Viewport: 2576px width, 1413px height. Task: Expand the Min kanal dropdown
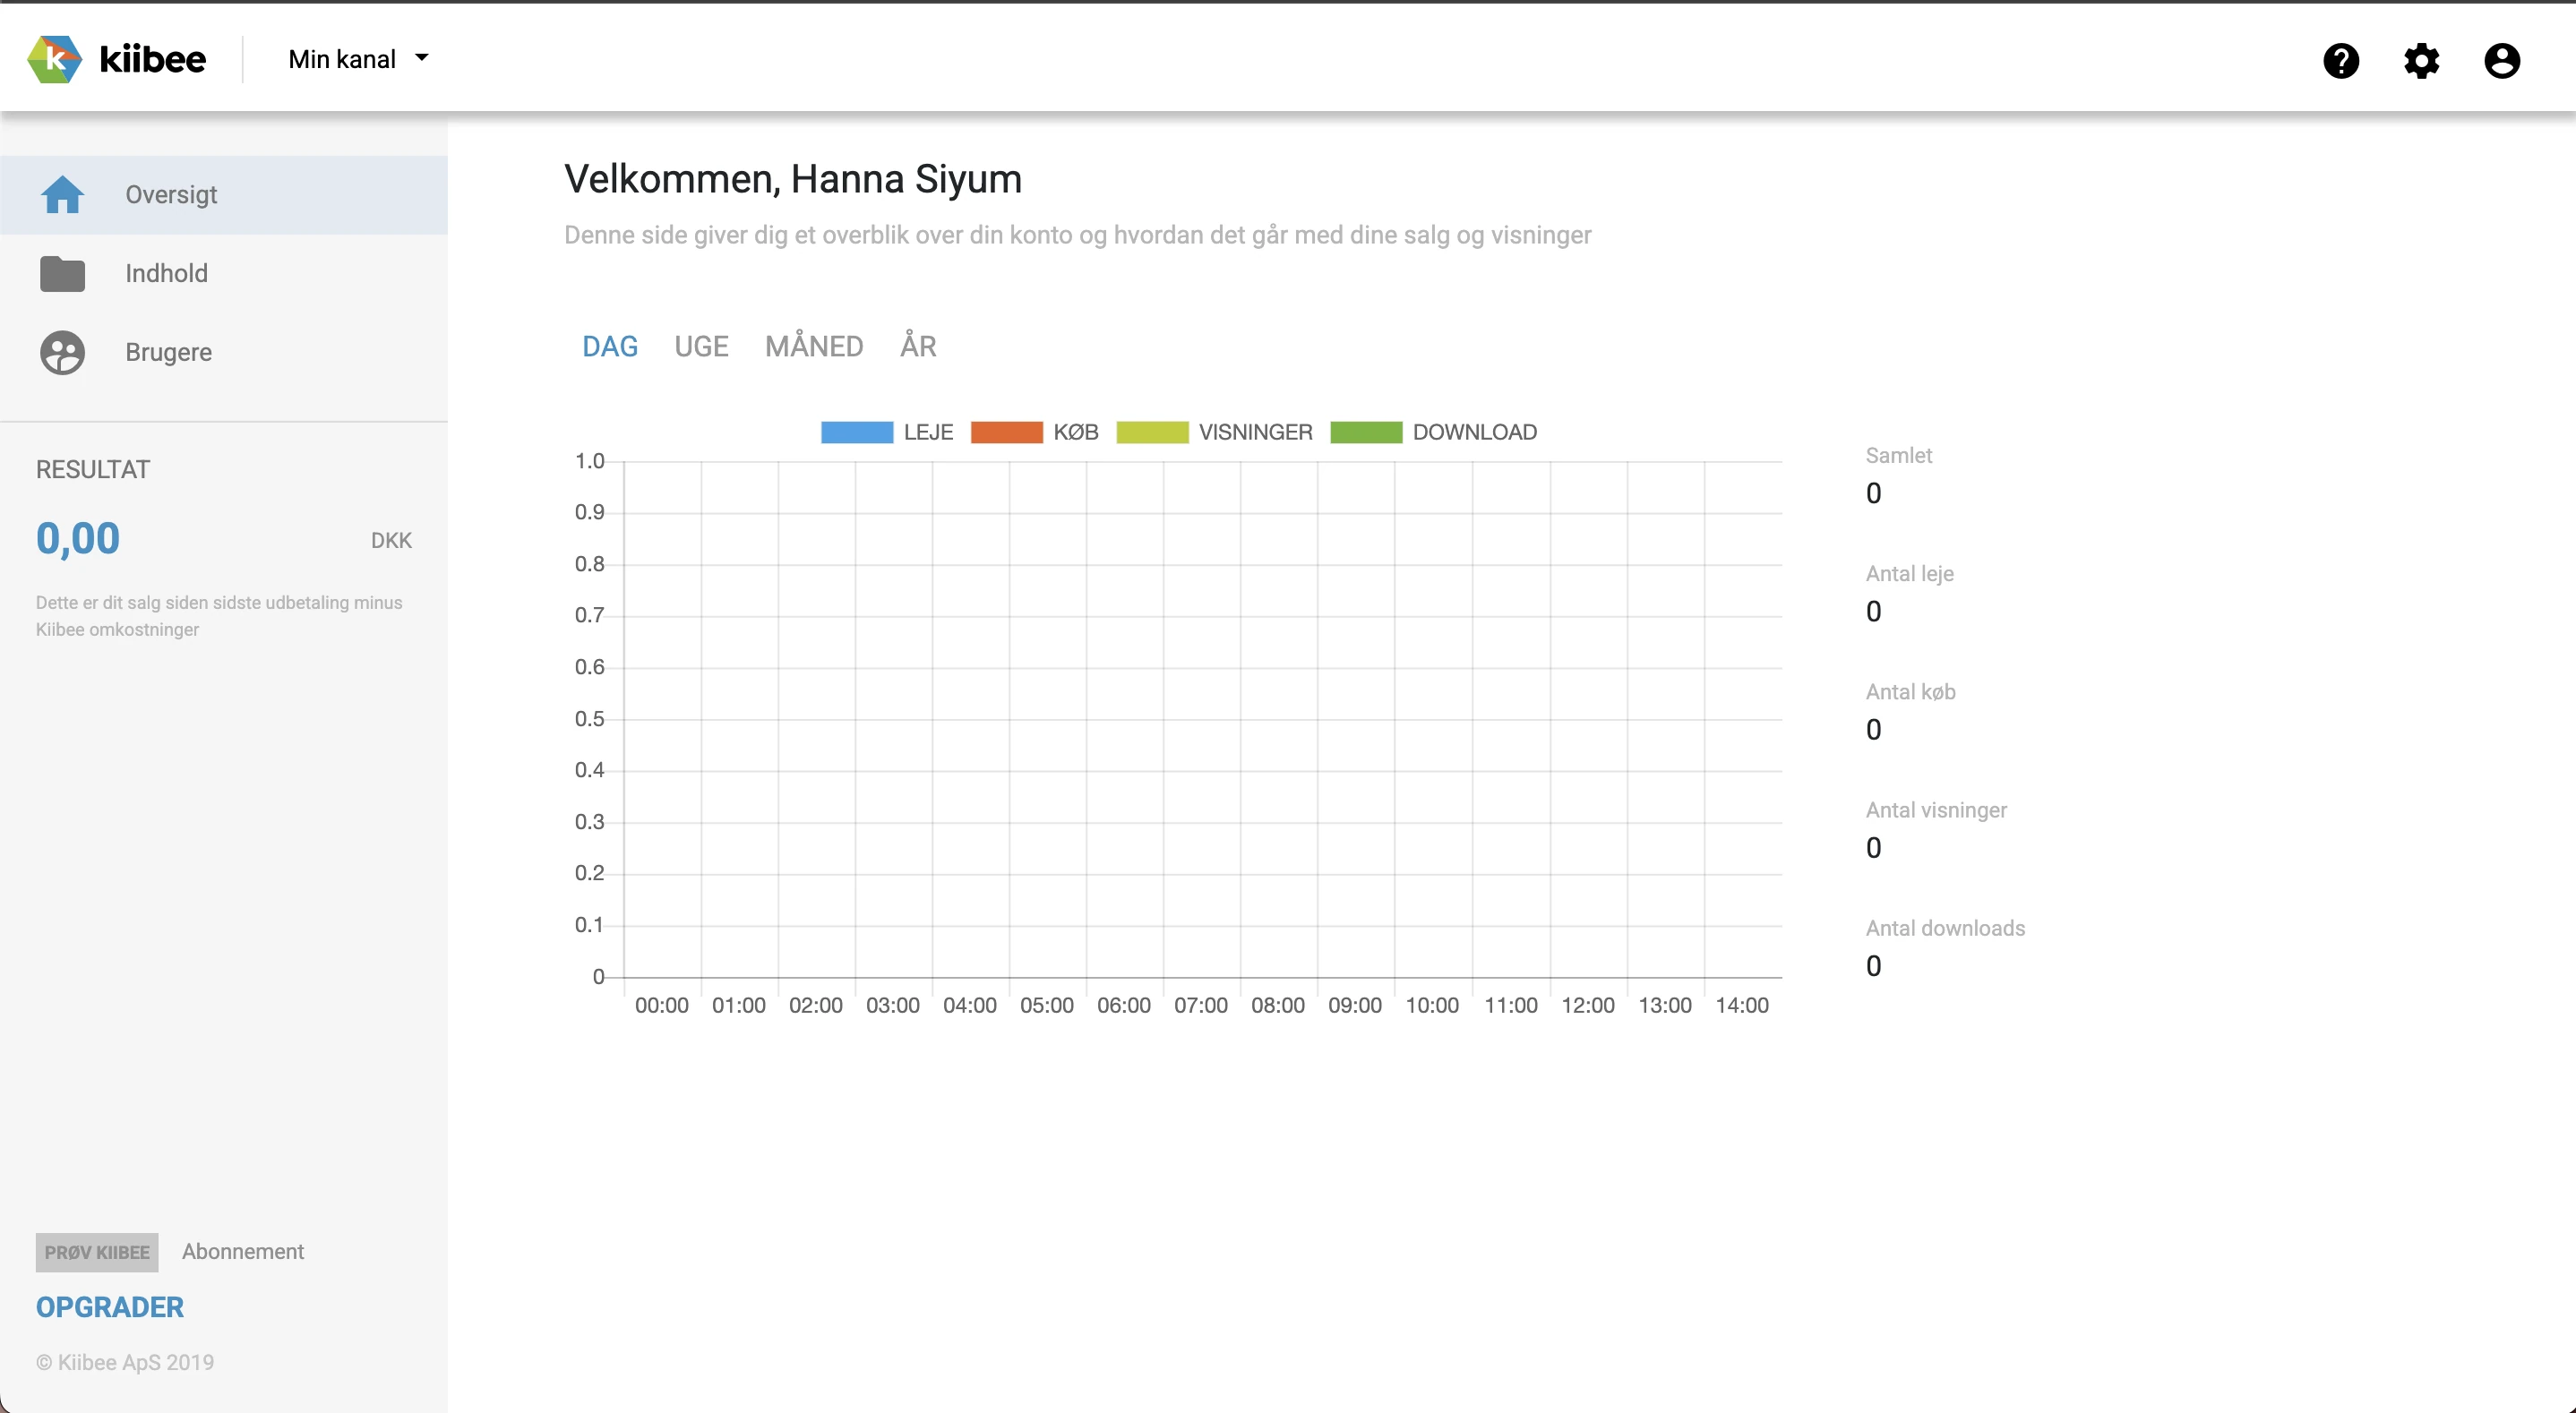tap(358, 59)
